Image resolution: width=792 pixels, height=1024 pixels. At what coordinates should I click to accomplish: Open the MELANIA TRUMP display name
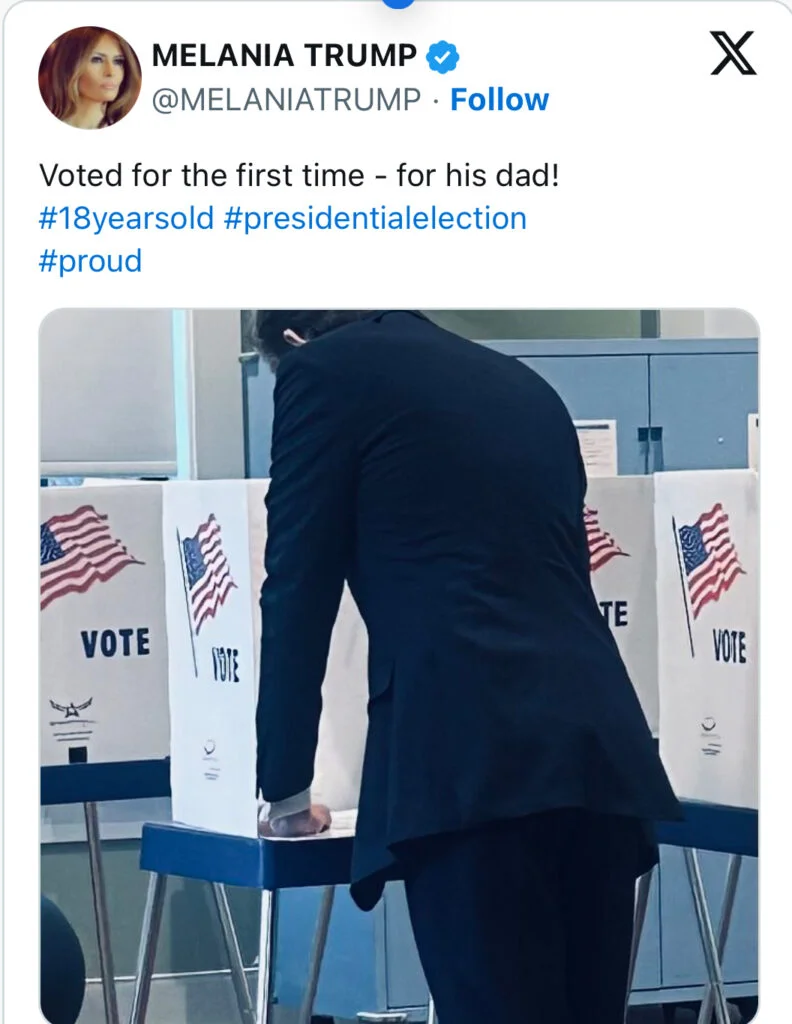point(284,55)
